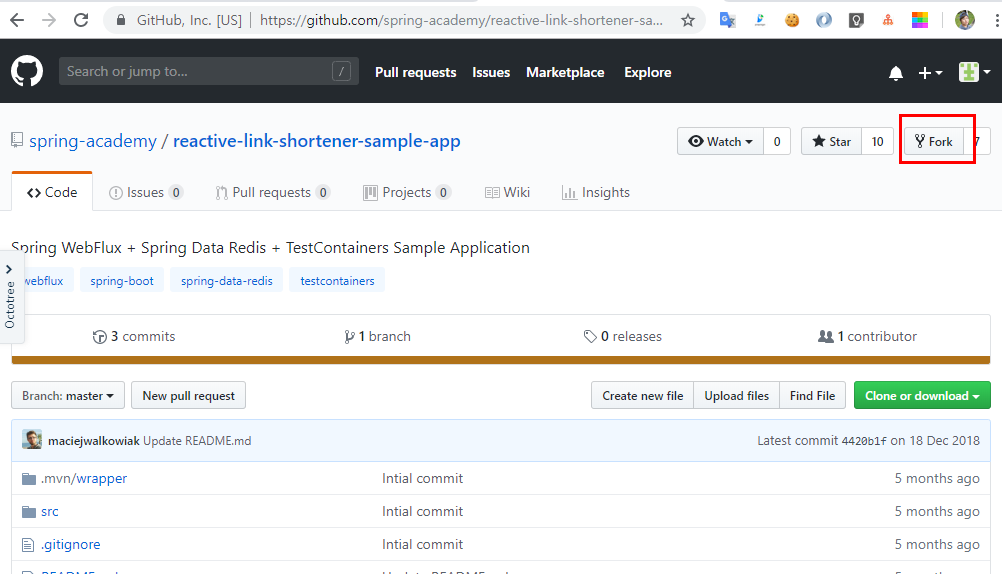Click the browser reload icon
1002x574 pixels.
coord(81,20)
